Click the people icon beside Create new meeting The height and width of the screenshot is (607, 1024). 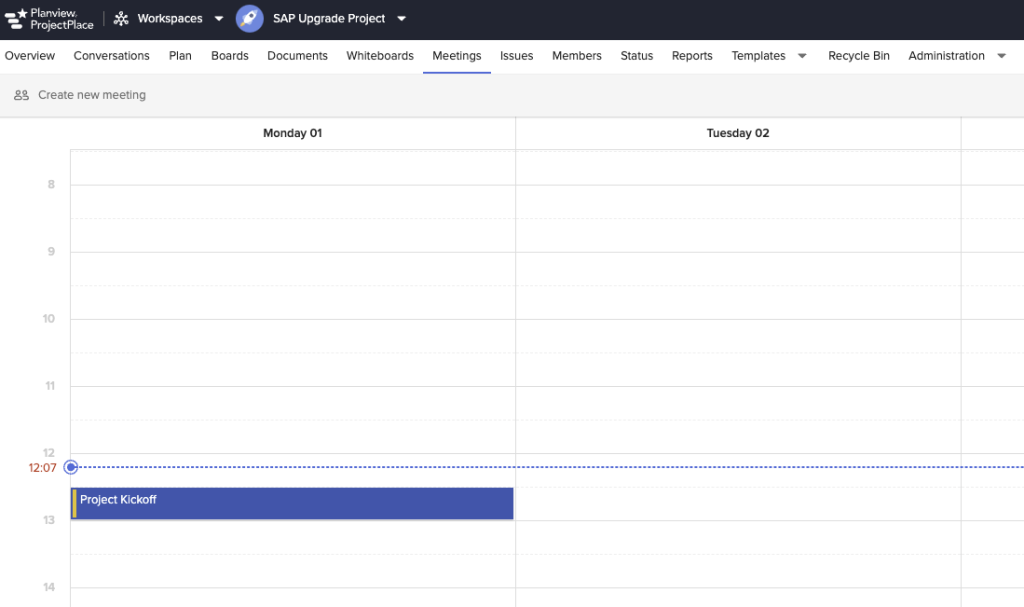coord(21,95)
